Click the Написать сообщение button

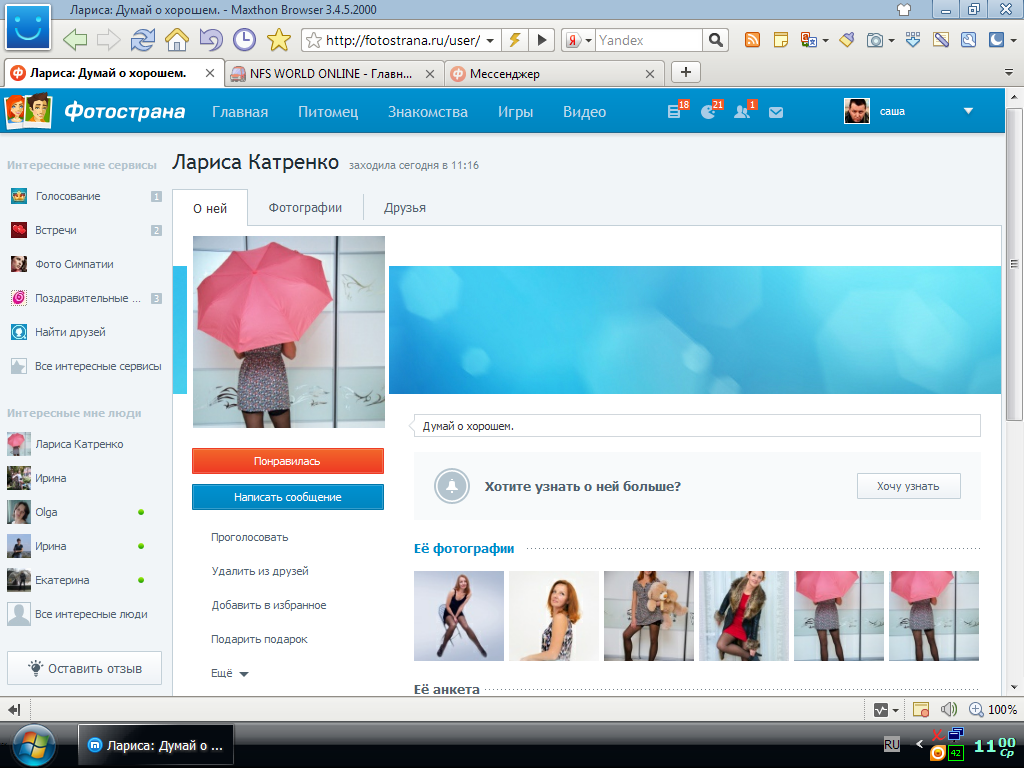pyautogui.click(x=288, y=497)
